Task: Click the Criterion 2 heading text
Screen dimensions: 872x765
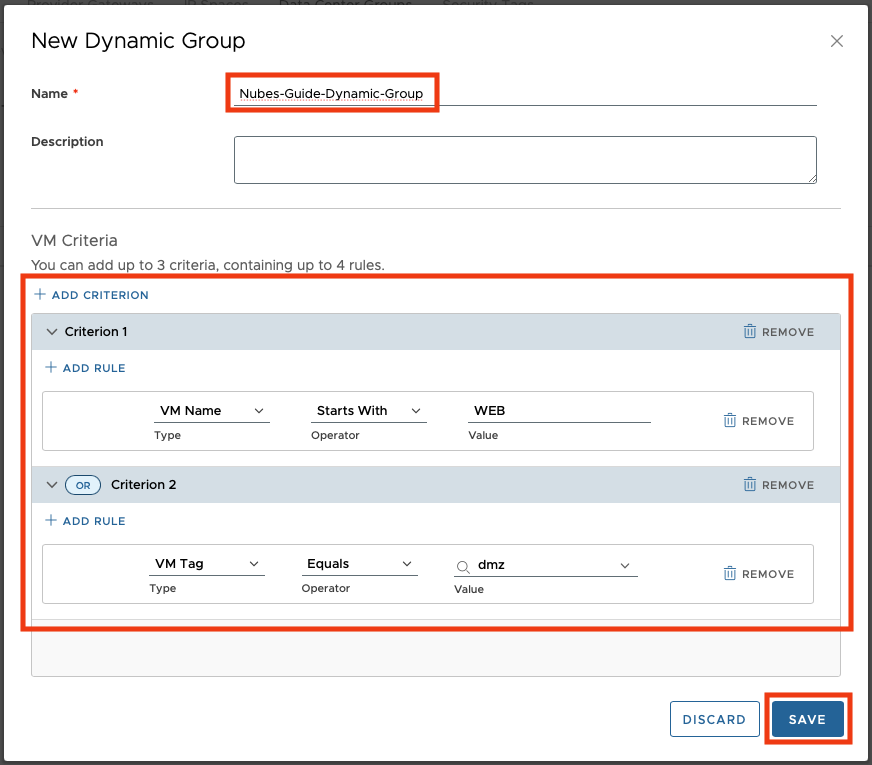Action: click(143, 485)
